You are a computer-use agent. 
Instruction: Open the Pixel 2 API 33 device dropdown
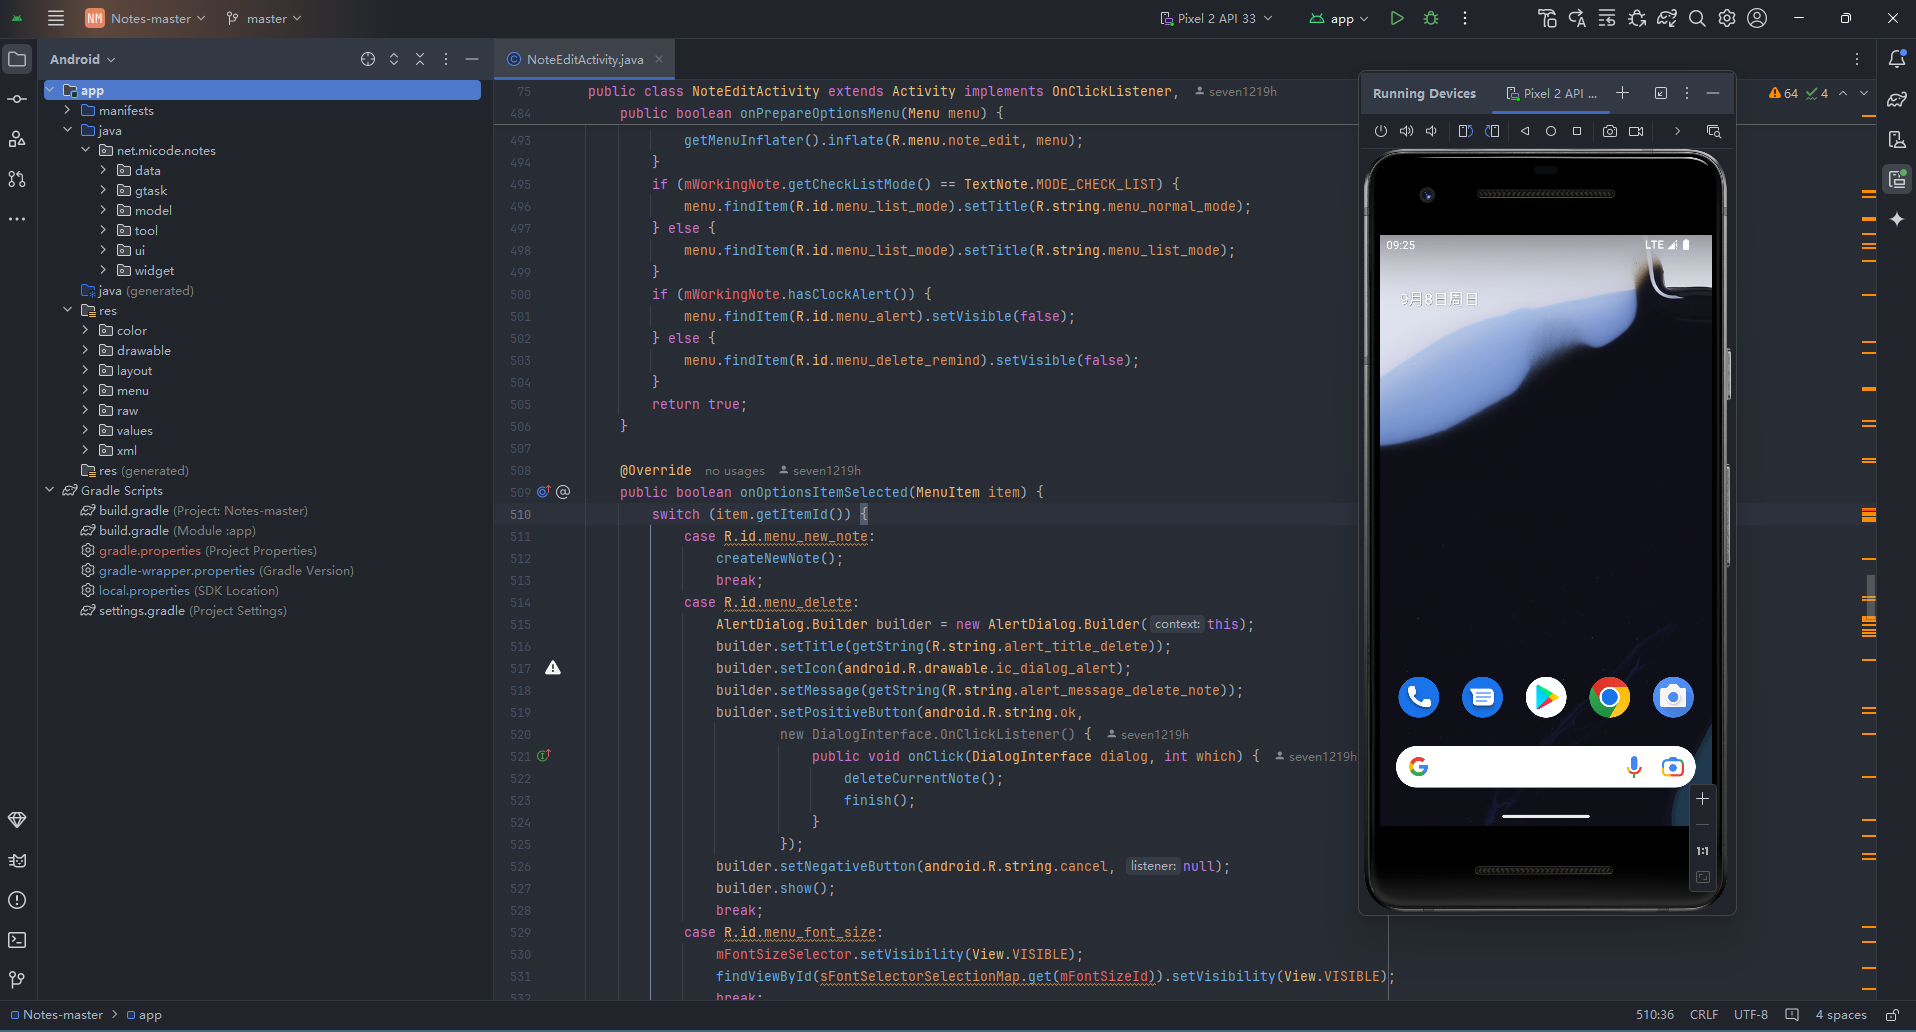[x=1215, y=18]
